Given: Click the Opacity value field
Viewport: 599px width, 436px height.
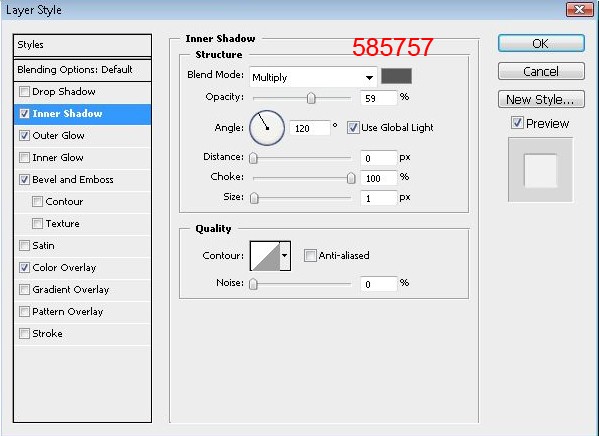Looking at the screenshot, I should pyautogui.click(x=379, y=98).
